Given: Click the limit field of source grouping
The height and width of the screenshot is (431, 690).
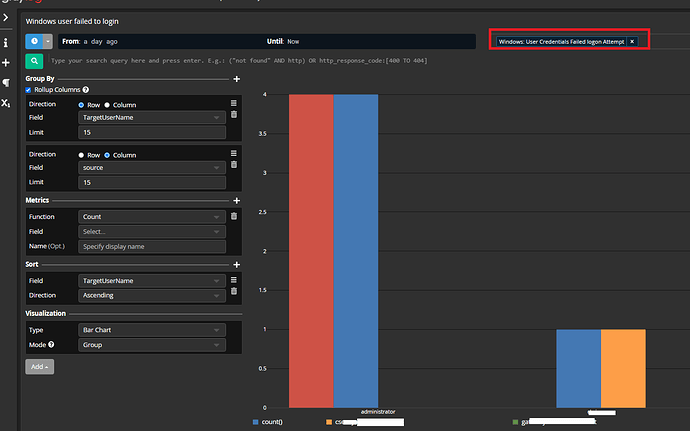Looking at the screenshot, I should 152,182.
